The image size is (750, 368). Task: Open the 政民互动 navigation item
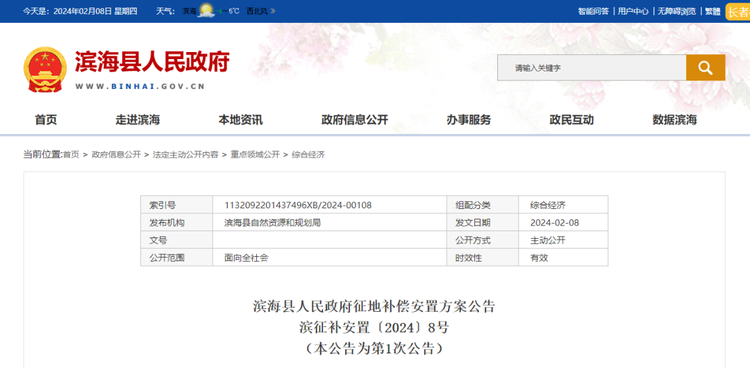[572, 120]
